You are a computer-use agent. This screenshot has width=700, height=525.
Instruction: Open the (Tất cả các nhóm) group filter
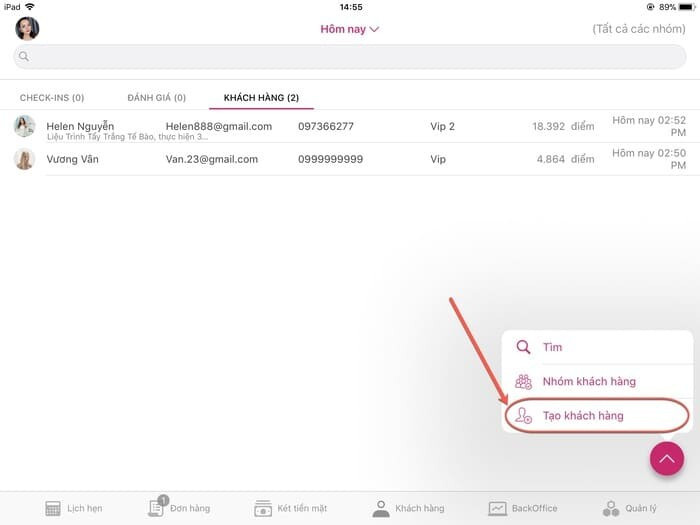point(638,29)
